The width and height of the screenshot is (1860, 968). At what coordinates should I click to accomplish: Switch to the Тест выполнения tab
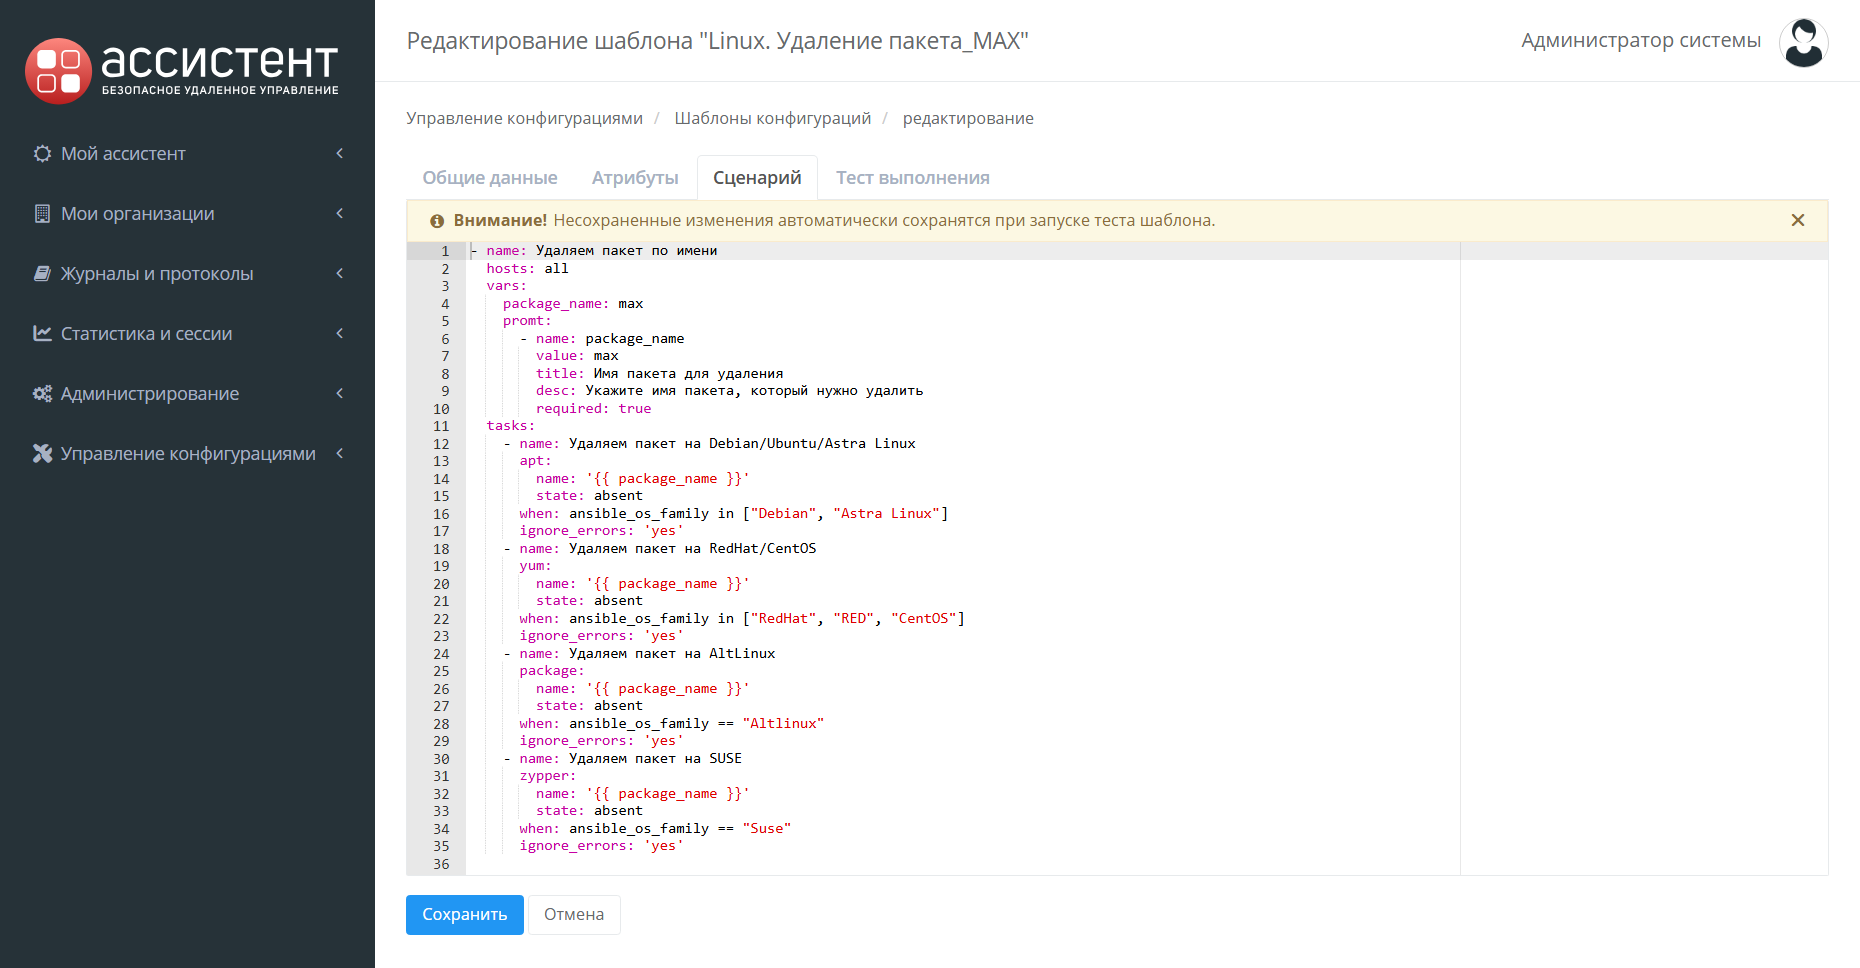pos(912,178)
